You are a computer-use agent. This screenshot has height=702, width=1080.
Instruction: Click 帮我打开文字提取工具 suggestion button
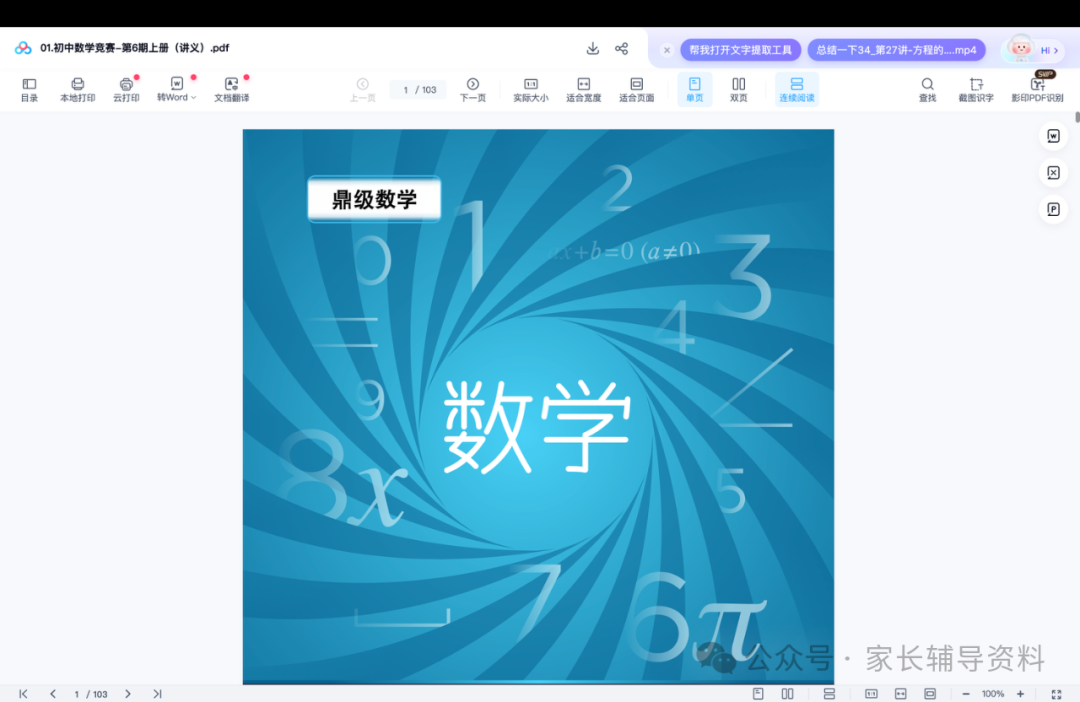pos(740,50)
